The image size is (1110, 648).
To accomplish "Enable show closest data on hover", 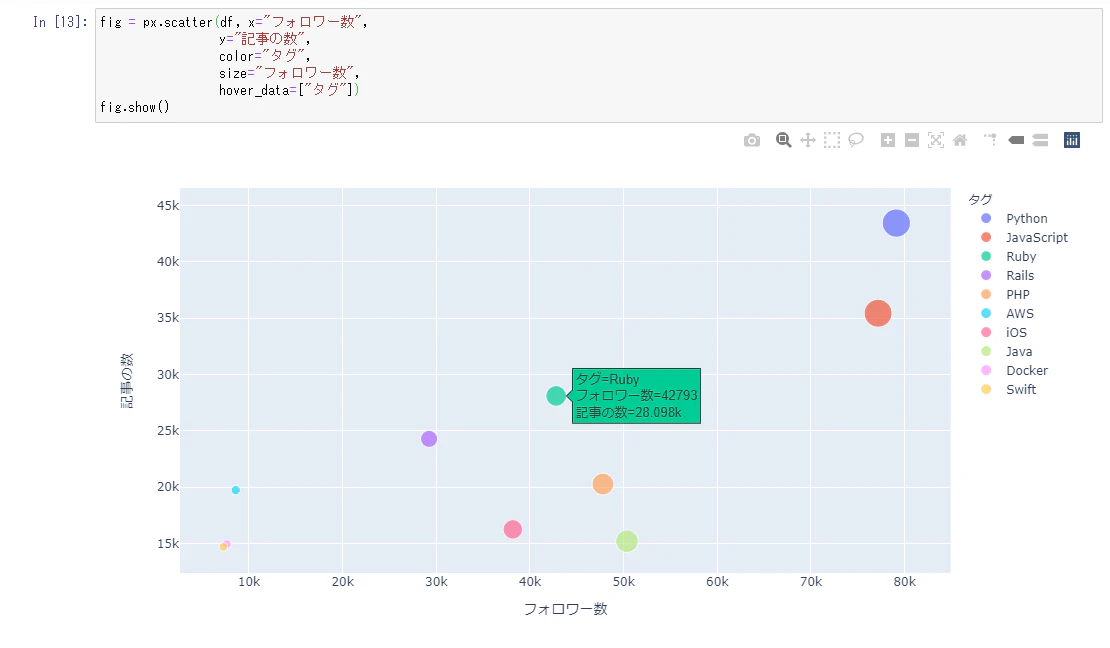I will (x=1016, y=140).
